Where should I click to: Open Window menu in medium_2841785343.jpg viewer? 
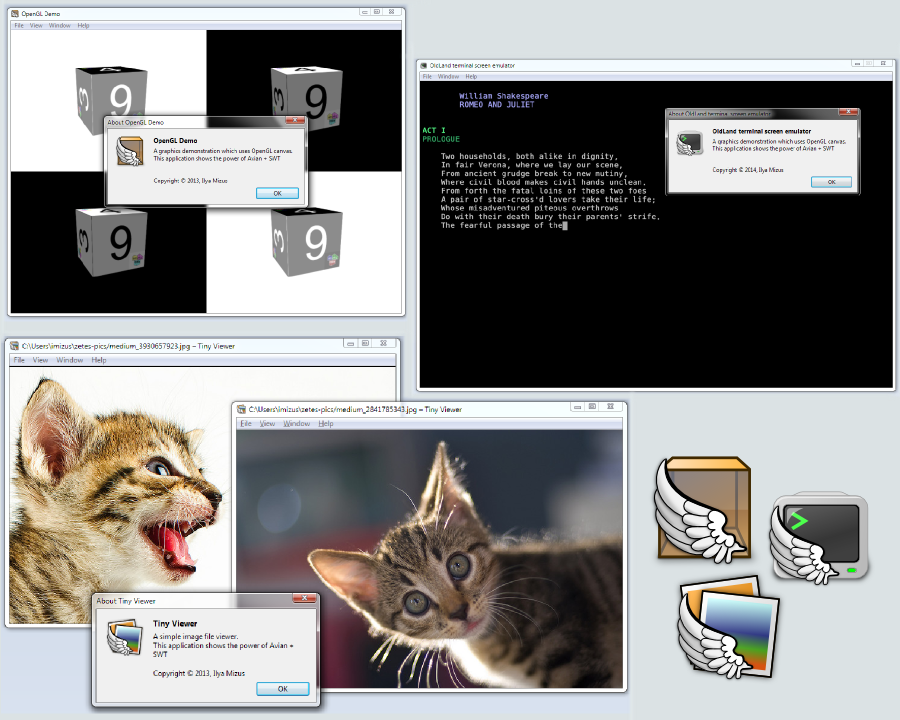click(x=297, y=423)
